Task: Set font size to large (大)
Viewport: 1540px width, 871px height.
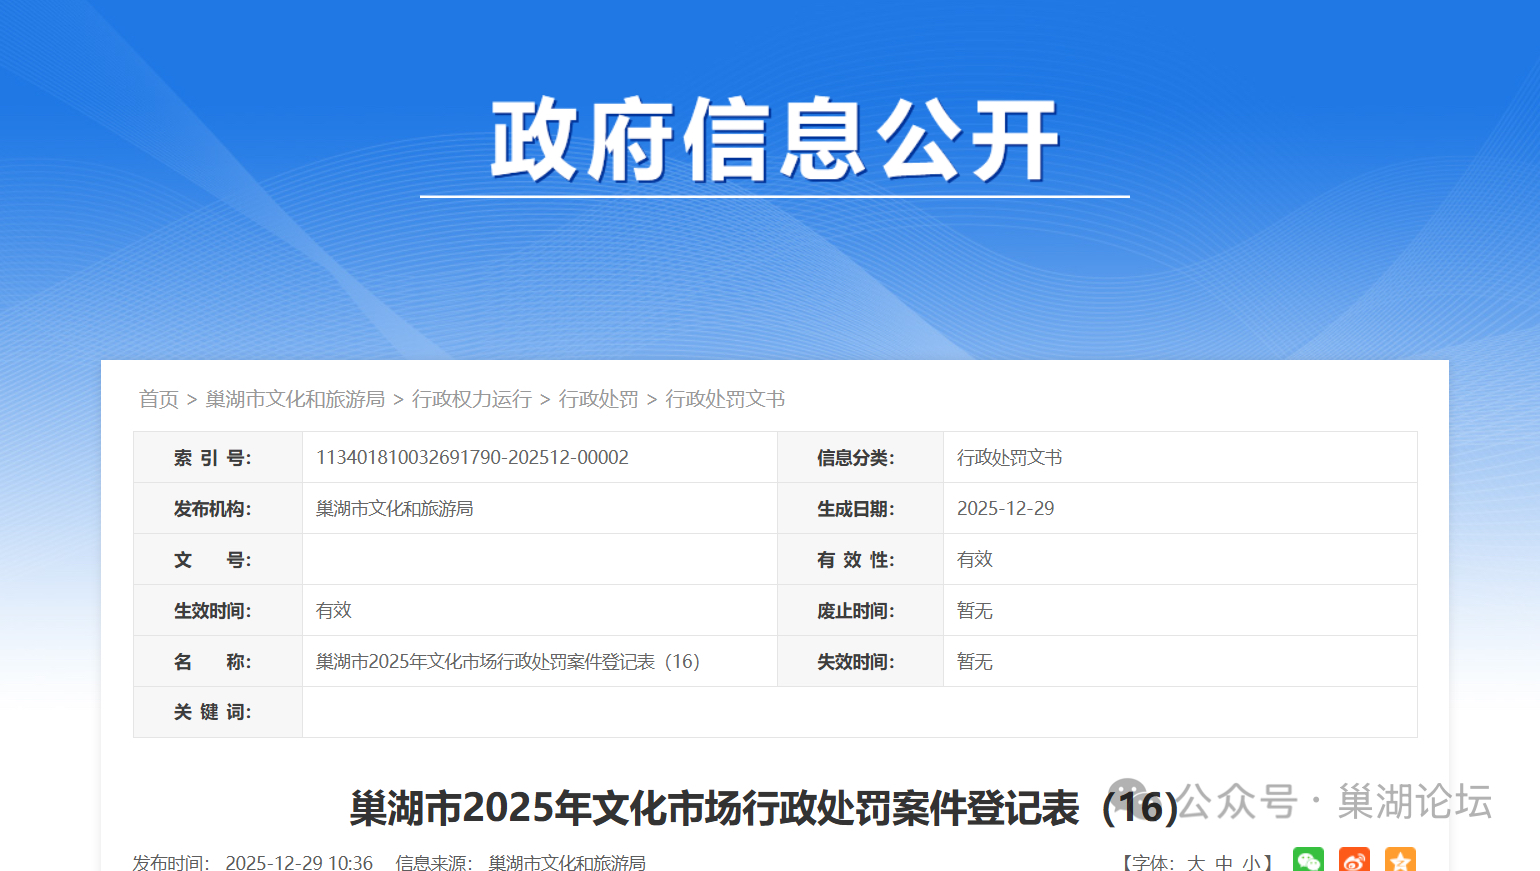Action: 1196,863
